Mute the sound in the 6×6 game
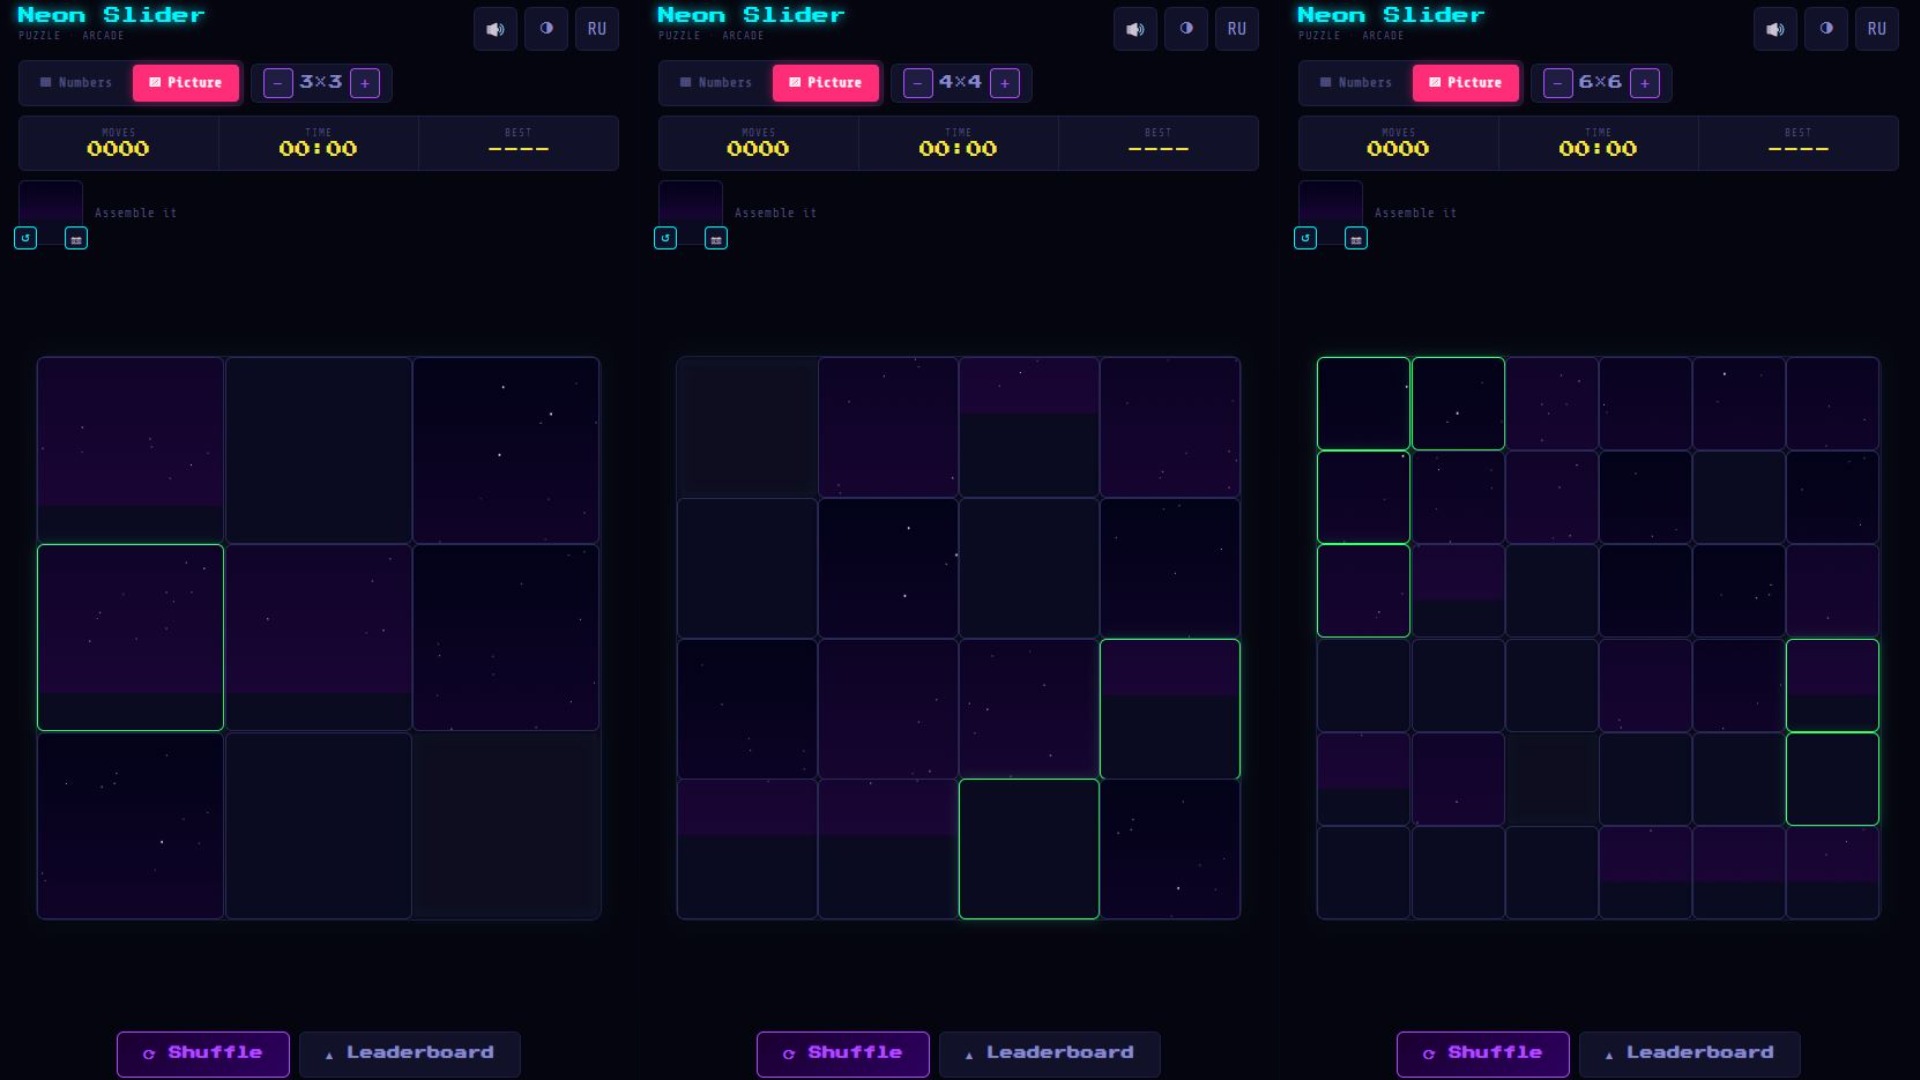Screen dimensions: 1920x1080 click(x=1775, y=29)
